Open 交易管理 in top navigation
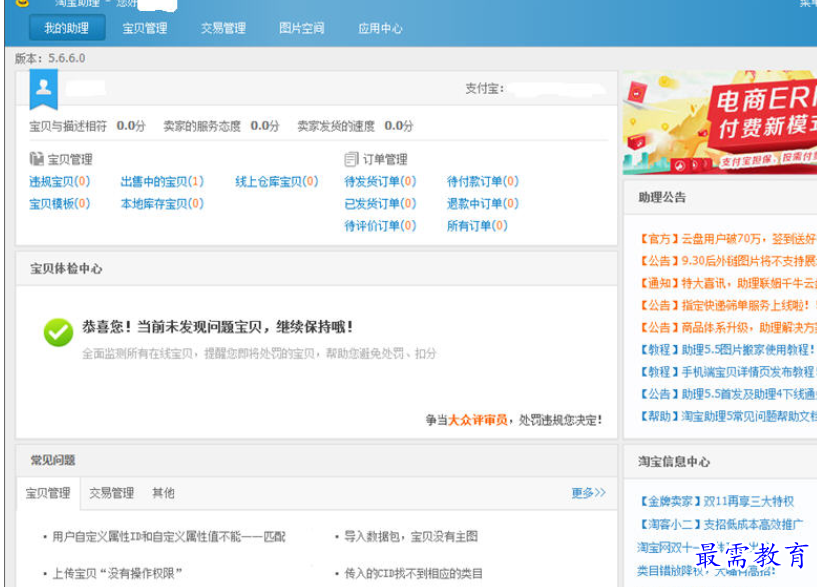This screenshot has height=587, width=817. click(224, 28)
